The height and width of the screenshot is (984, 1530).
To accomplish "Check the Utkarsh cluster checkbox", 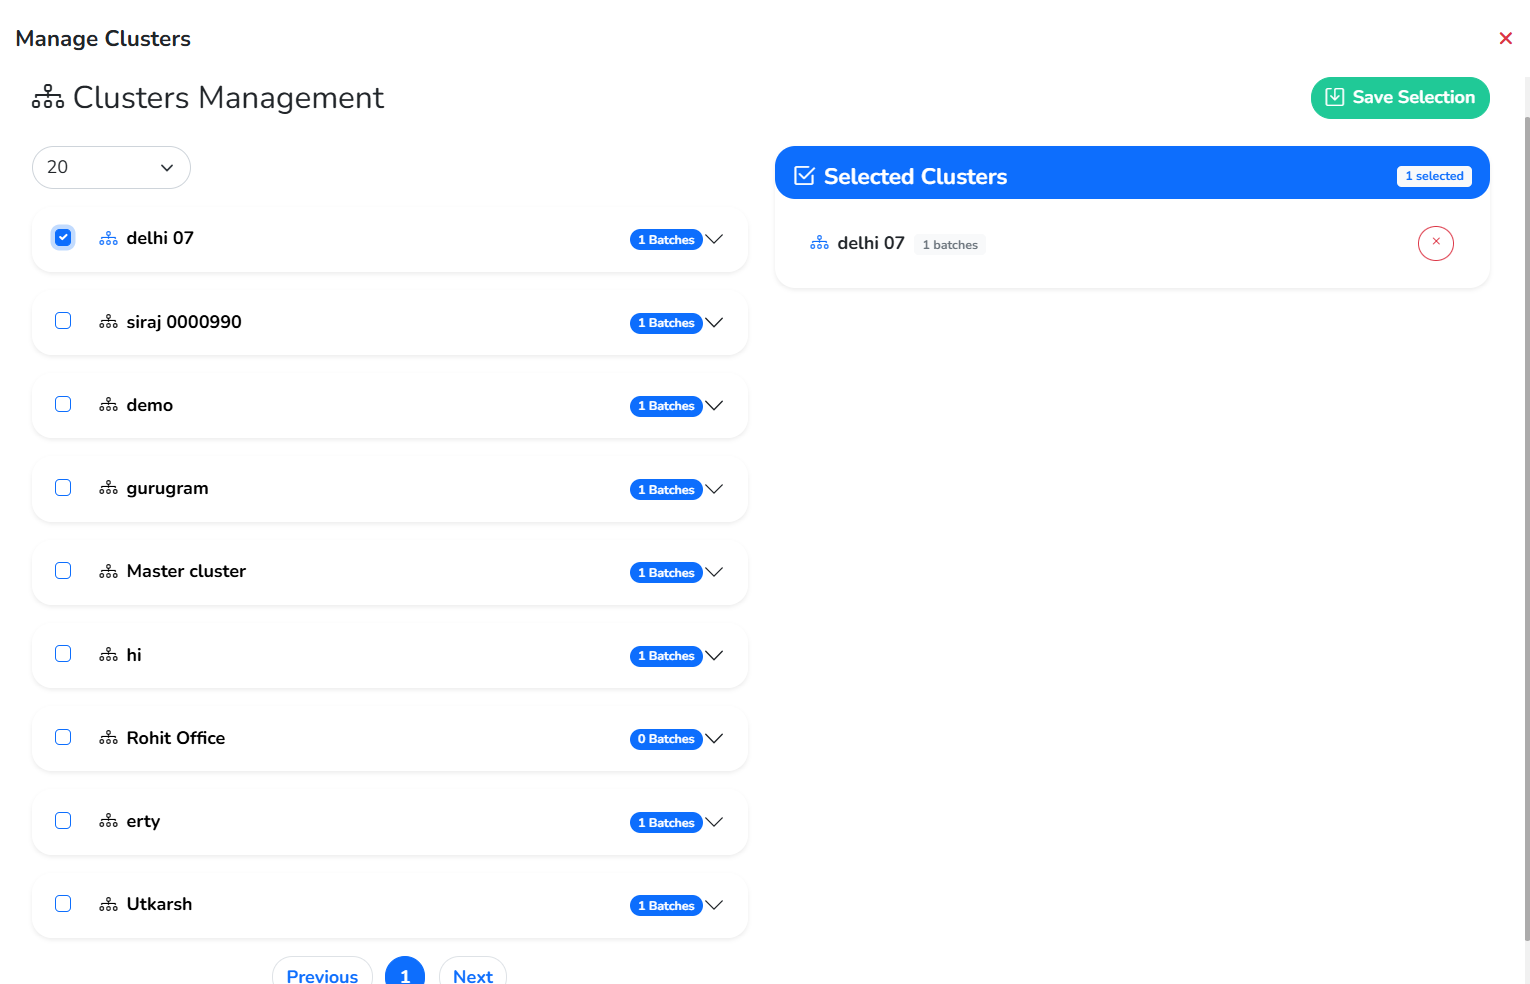I will click(x=63, y=903).
